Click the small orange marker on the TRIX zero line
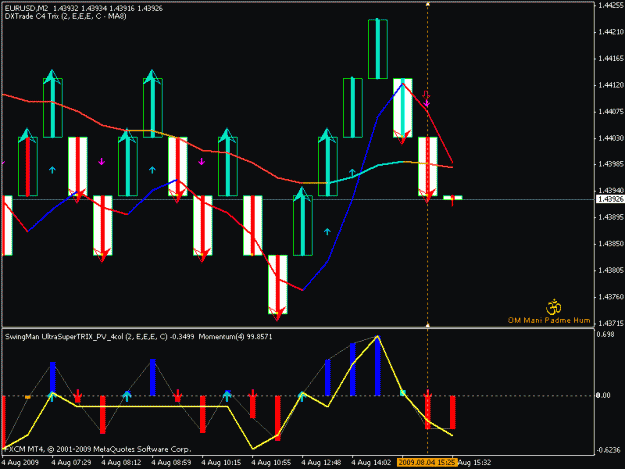625x469 pixels. pos(28,397)
